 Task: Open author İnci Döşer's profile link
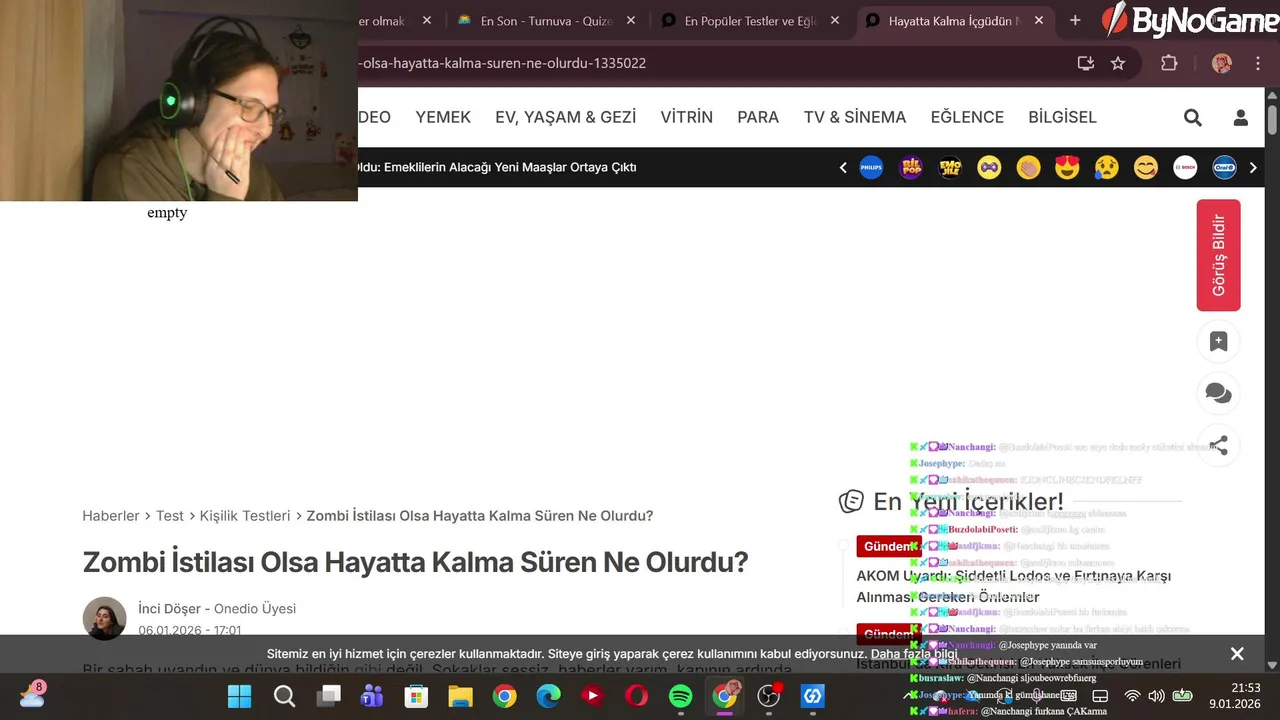170,609
